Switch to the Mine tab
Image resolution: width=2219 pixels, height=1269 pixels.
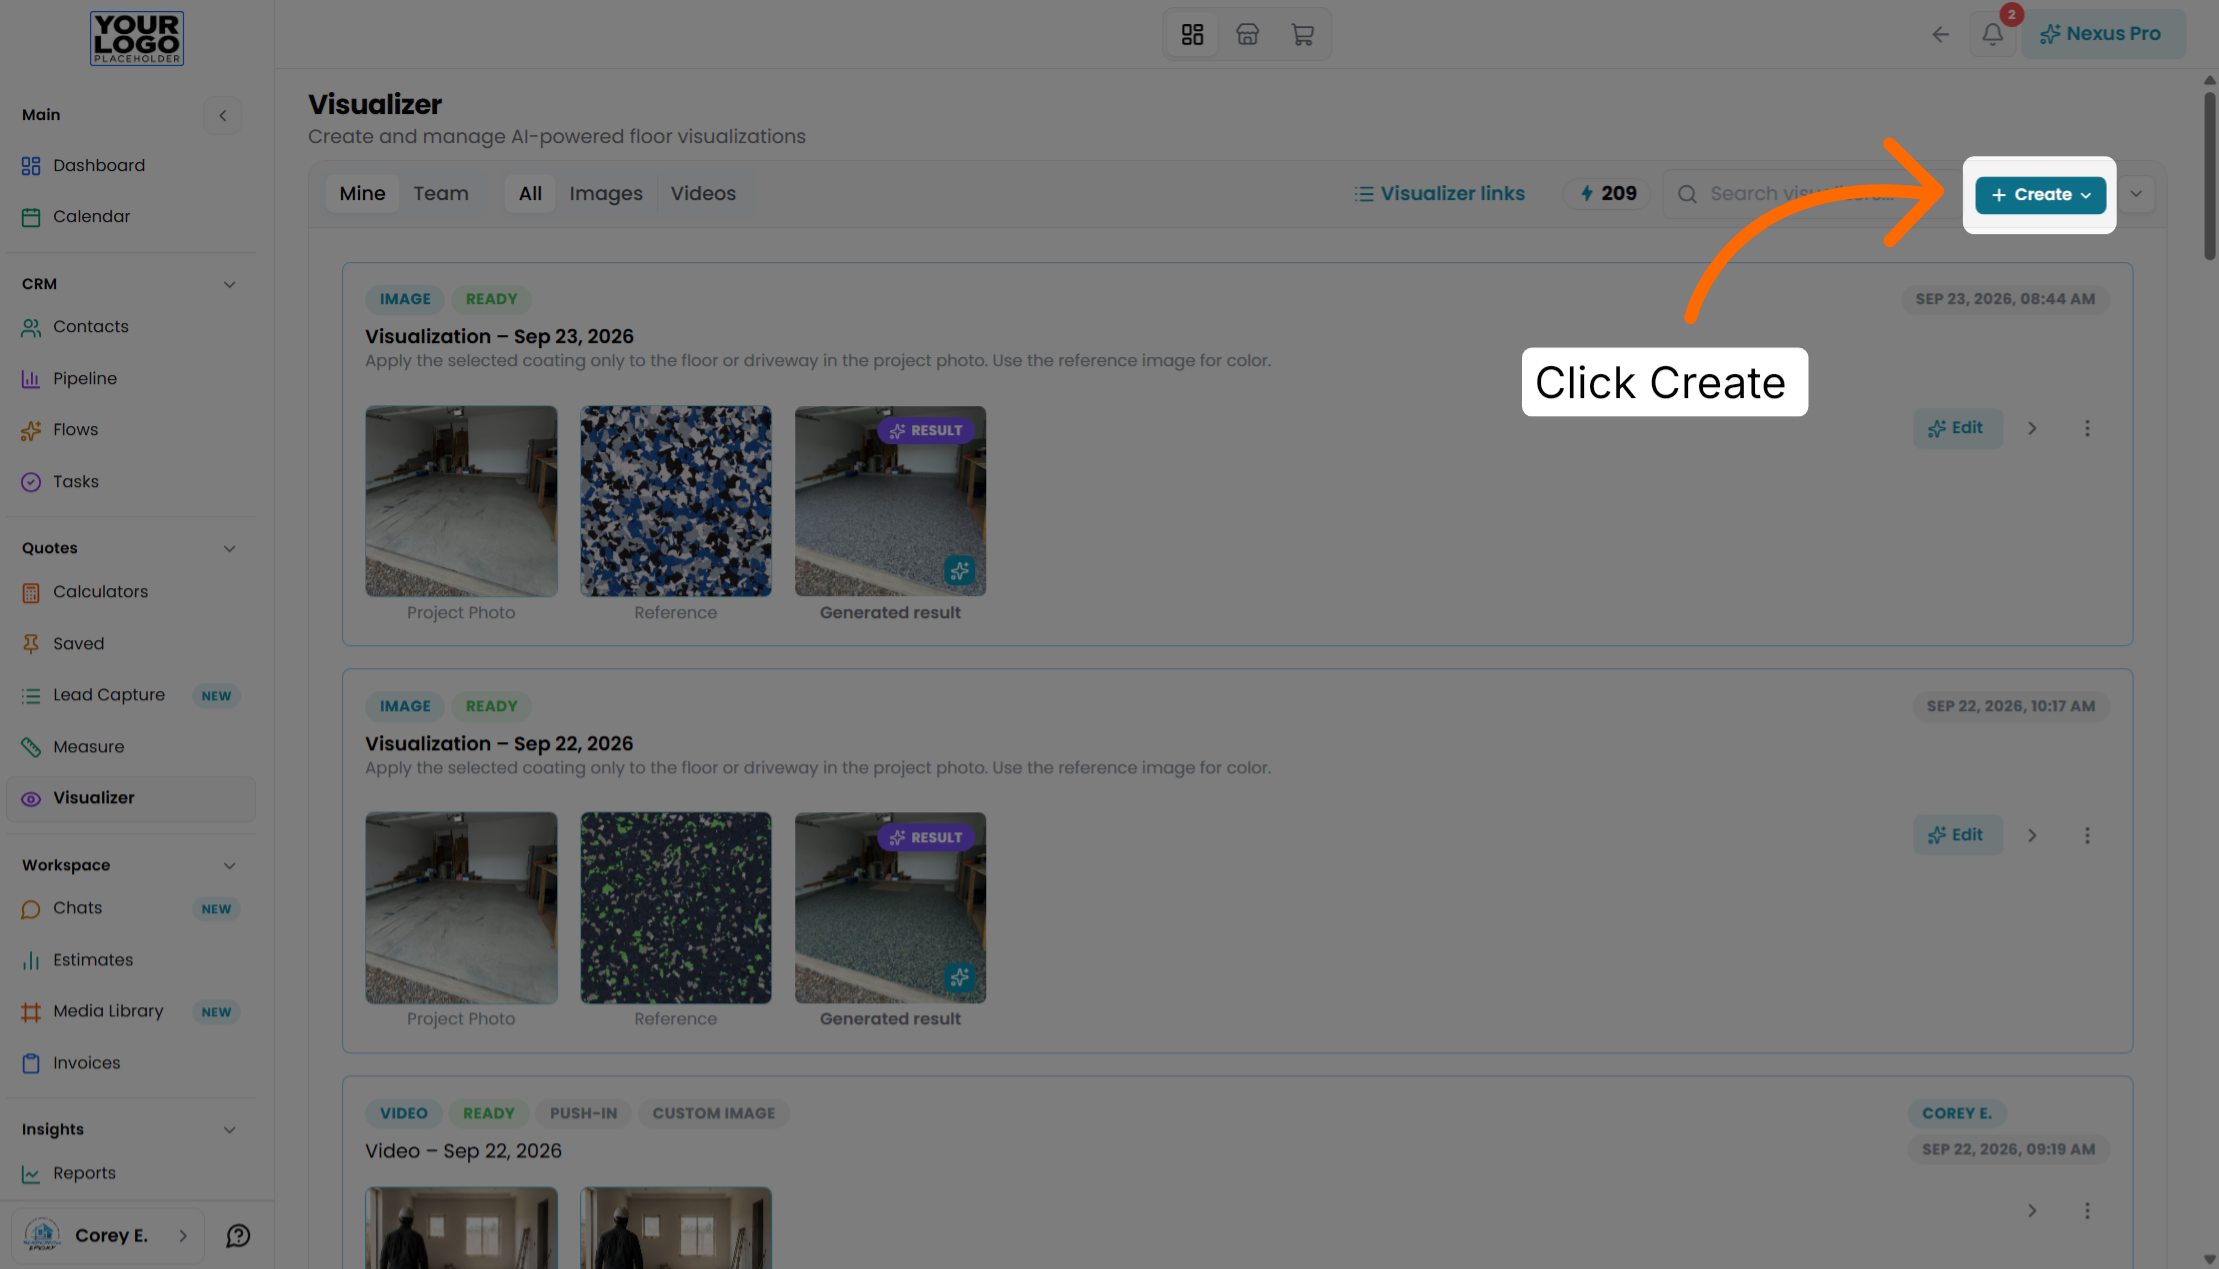[x=362, y=193]
